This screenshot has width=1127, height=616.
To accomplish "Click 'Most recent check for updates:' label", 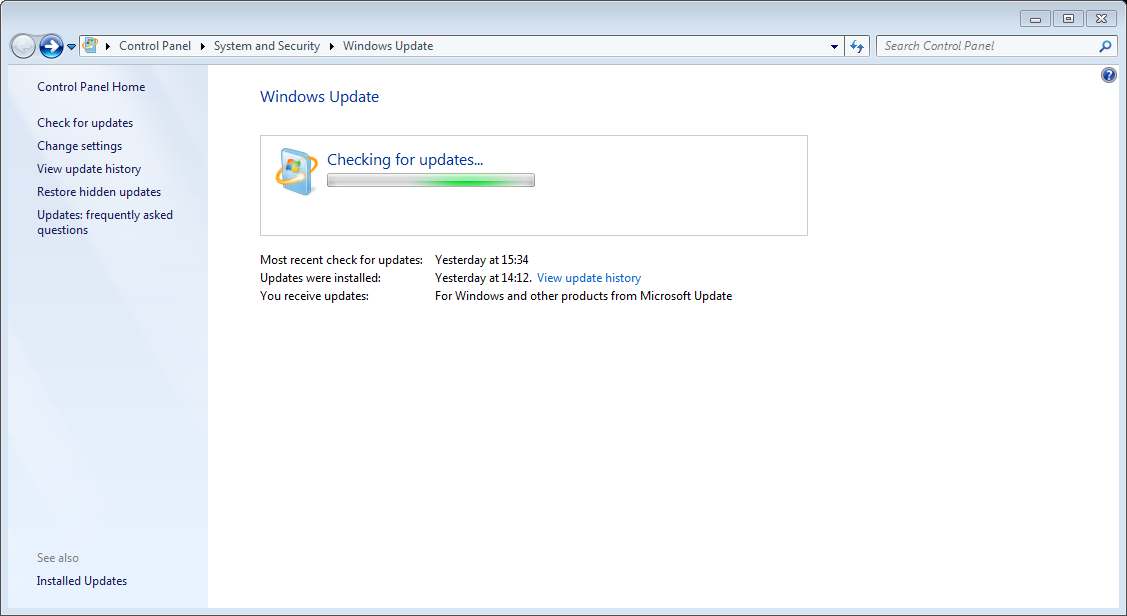I will point(341,260).
